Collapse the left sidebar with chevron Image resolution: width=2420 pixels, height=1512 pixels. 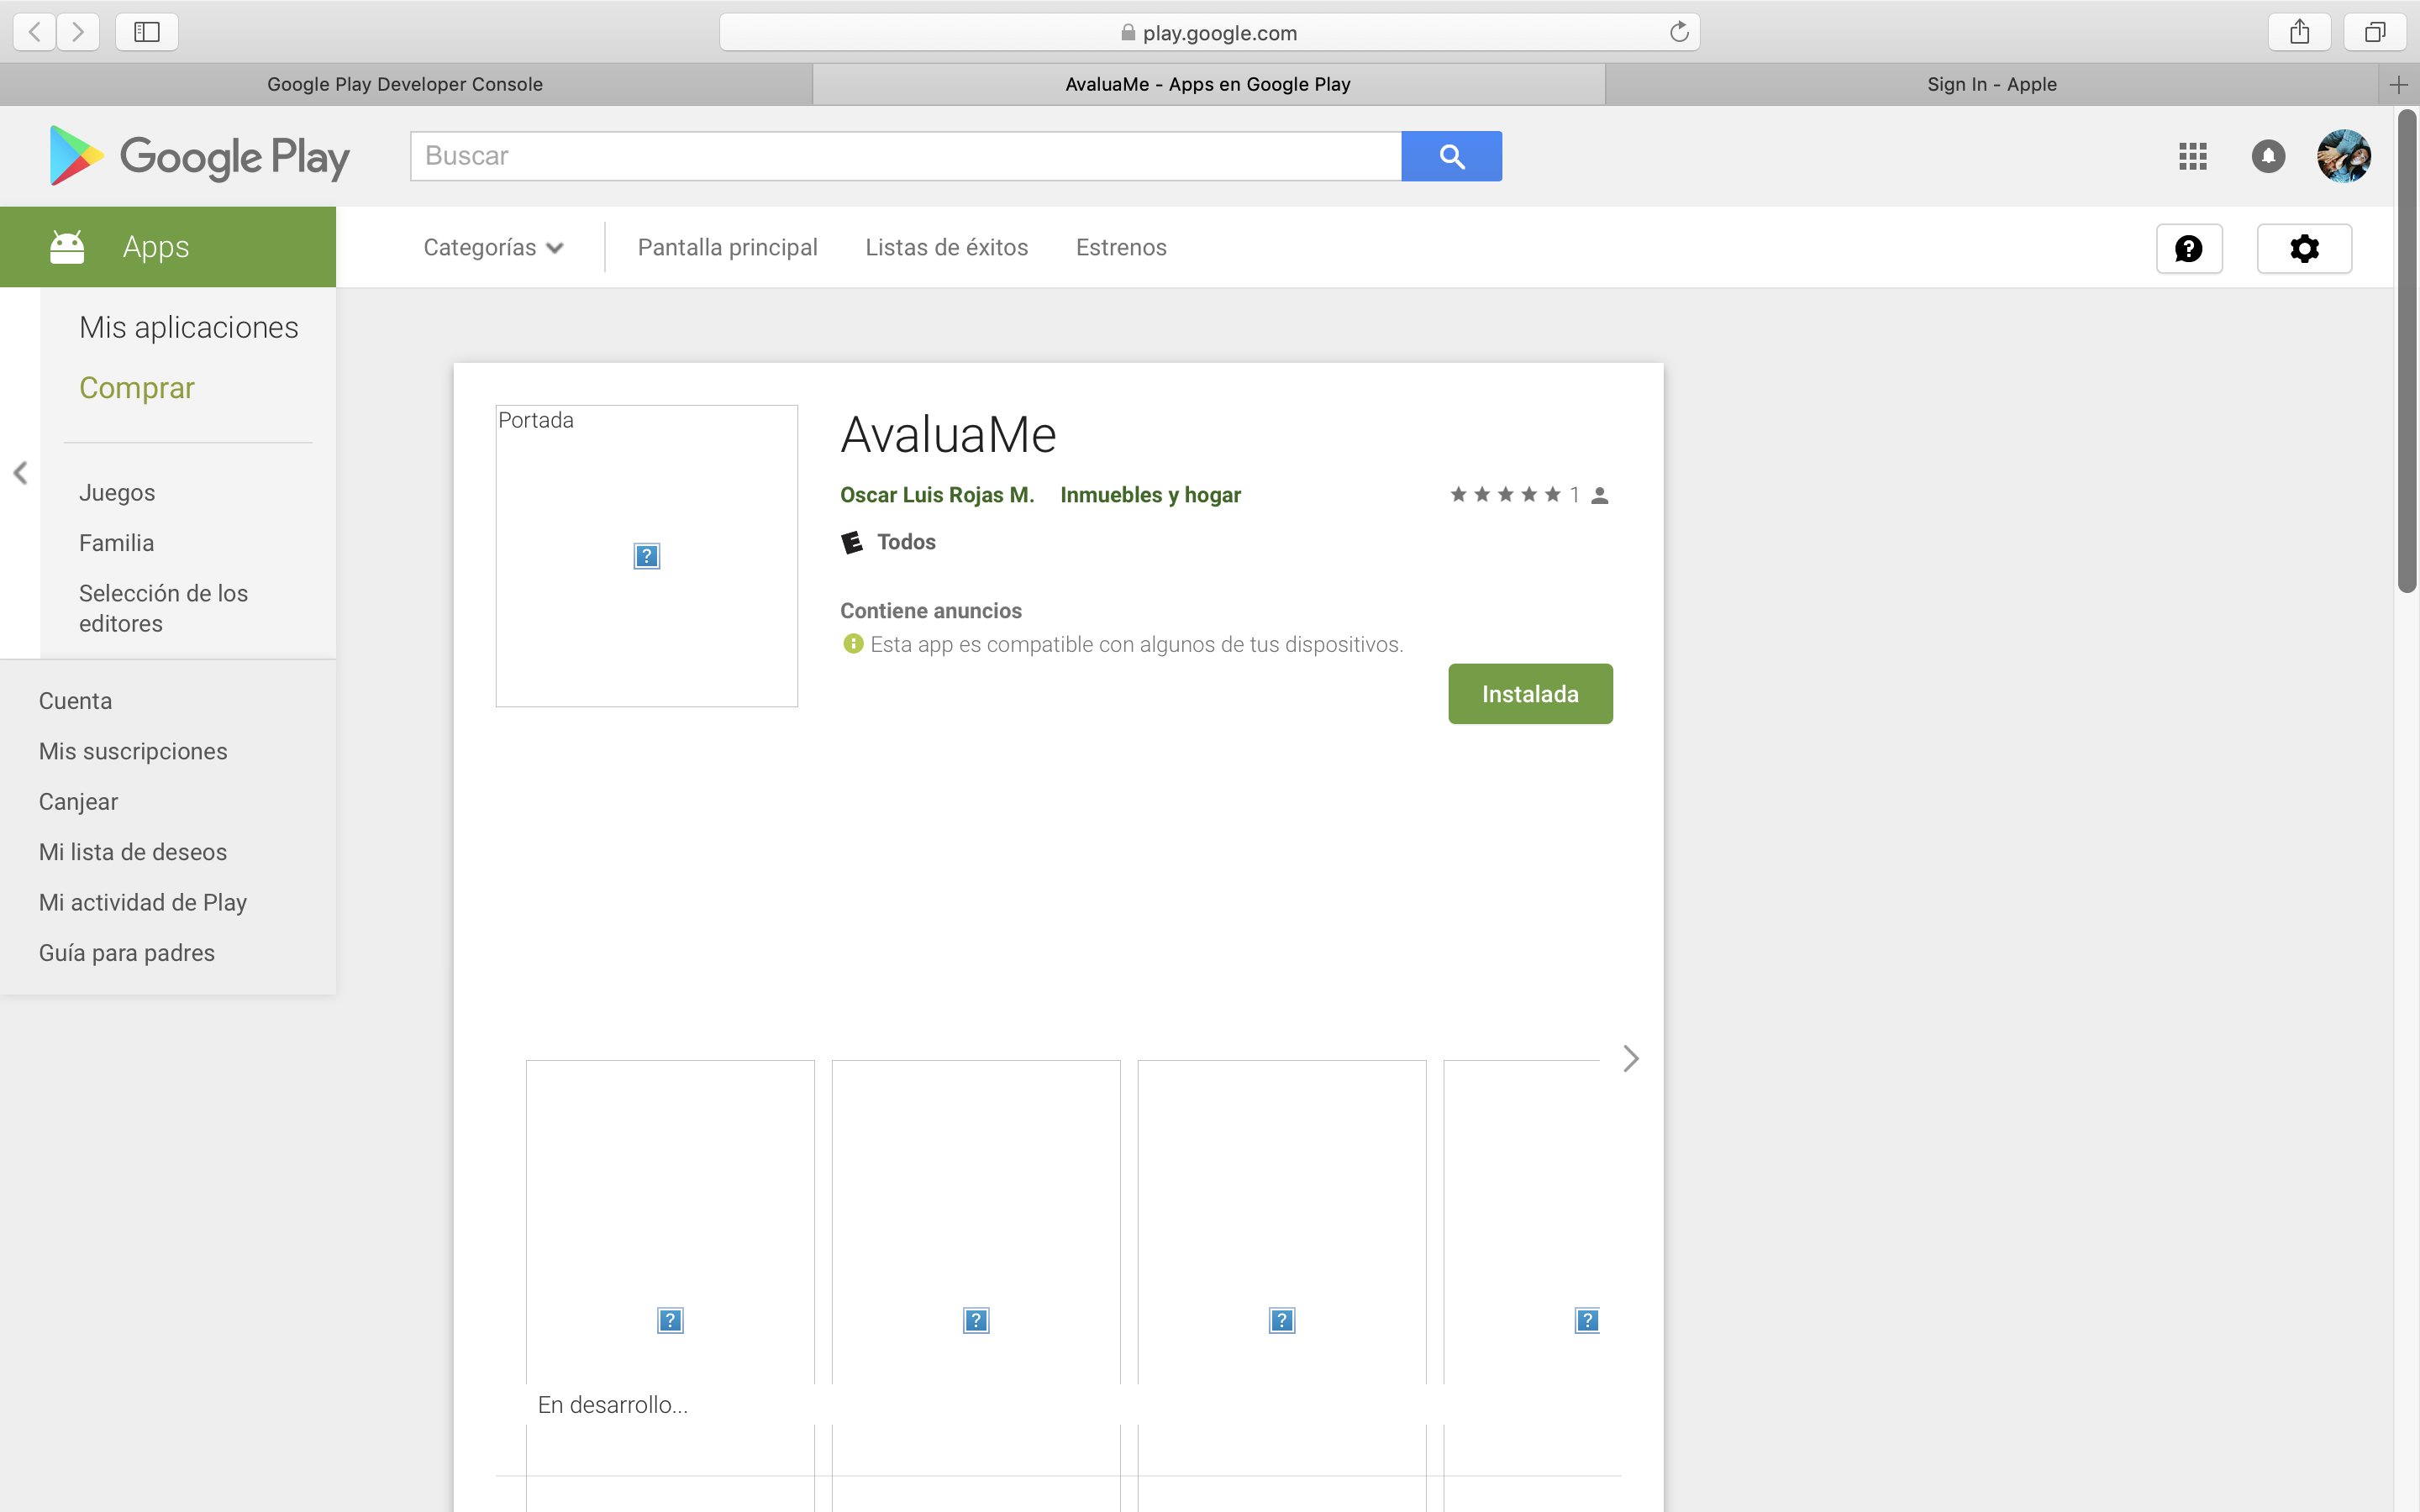point(20,473)
